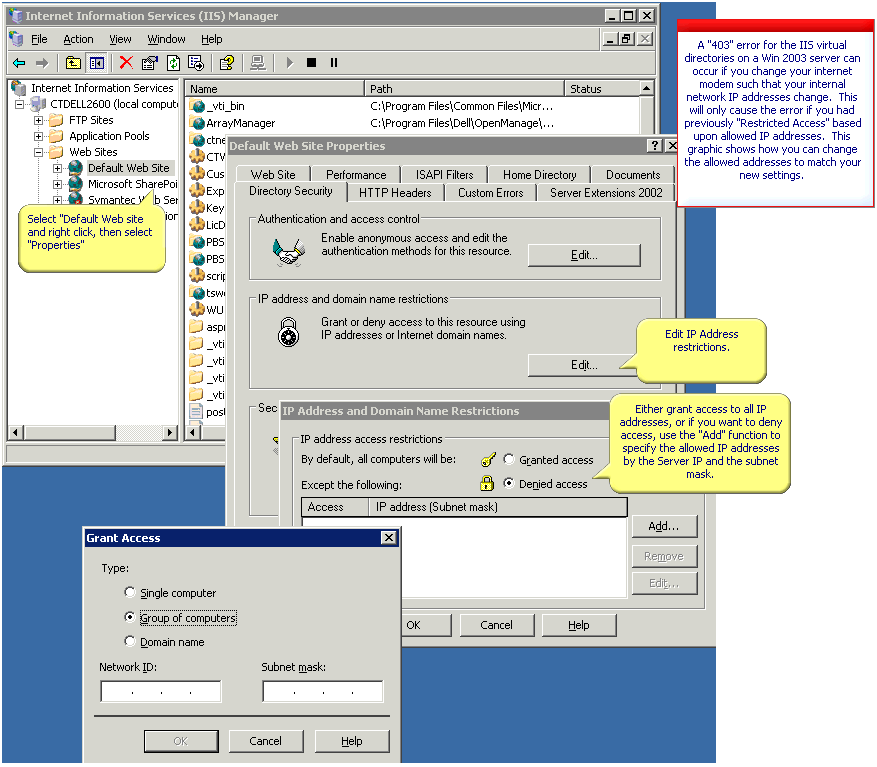Open the Action menu

point(78,39)
